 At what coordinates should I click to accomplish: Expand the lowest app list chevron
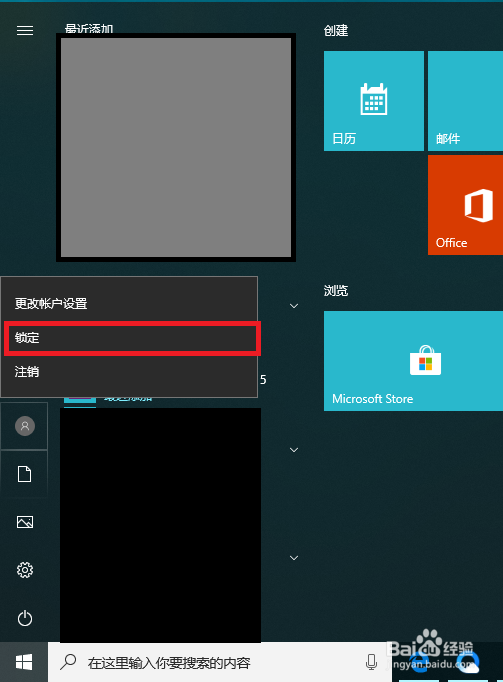(x=294, y=558)
